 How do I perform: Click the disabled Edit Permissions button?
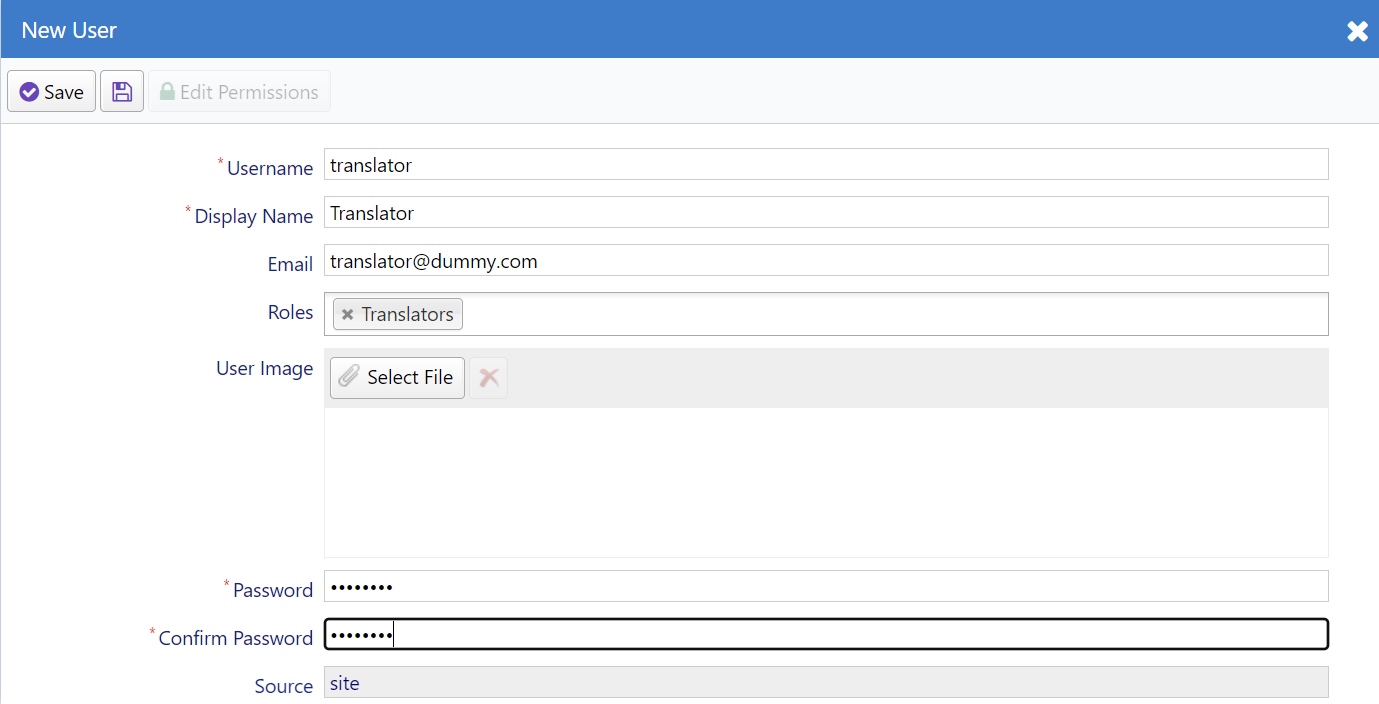[x=240, y=91]
